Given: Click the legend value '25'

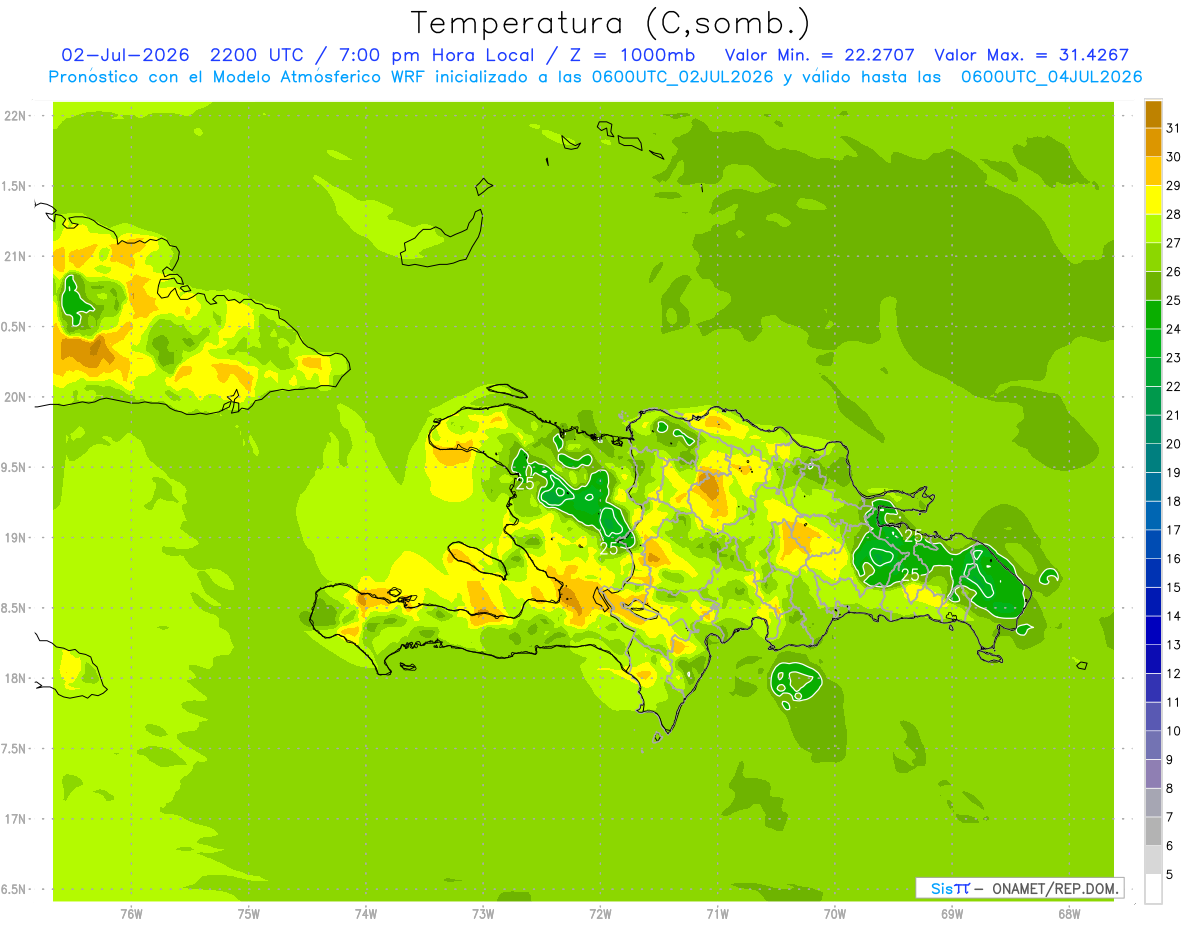Looking at the screenshot, I should [1174, 300].
